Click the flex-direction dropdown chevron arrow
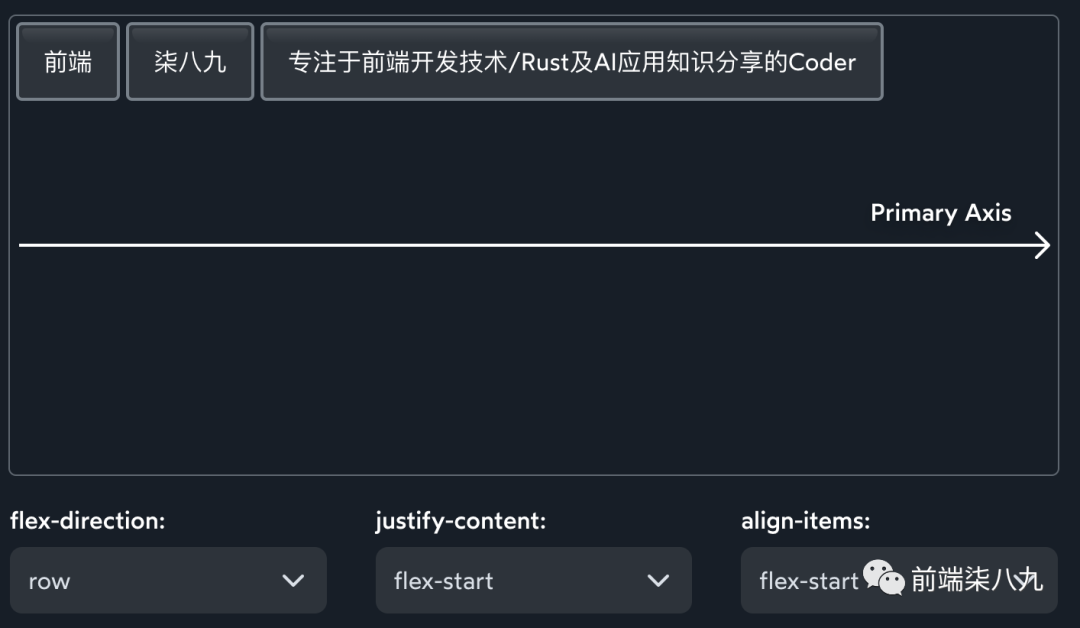This screenshot has height=628, width=1080. 293,580
